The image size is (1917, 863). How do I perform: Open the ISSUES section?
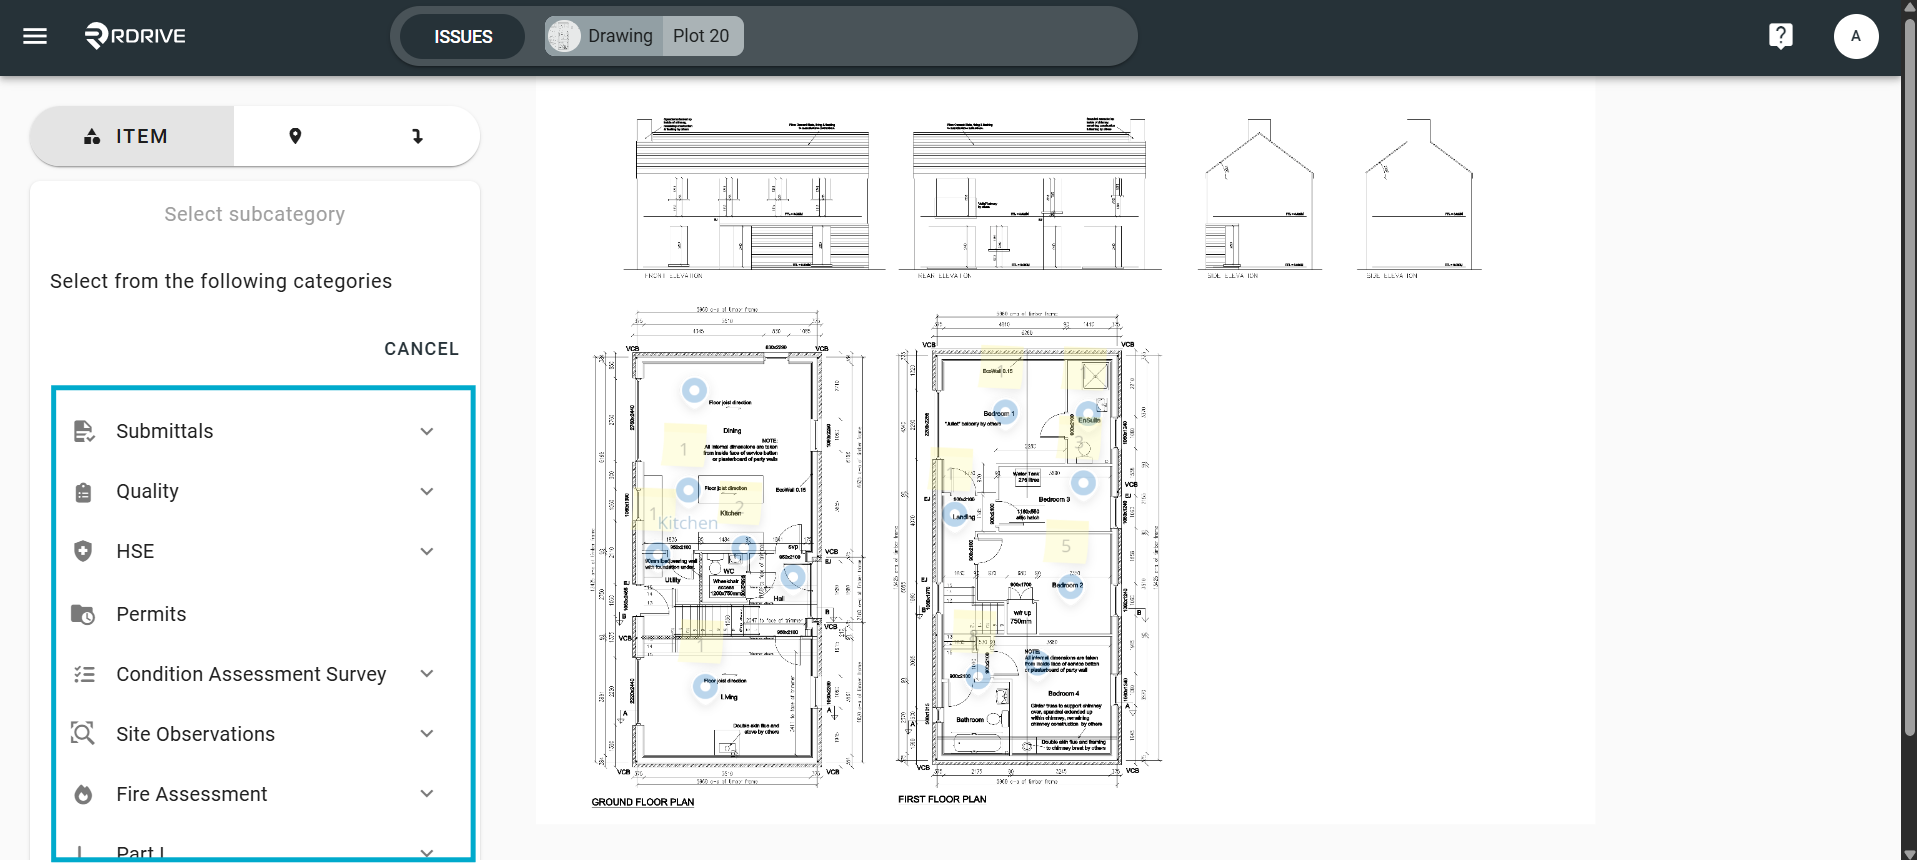[463, 36]
